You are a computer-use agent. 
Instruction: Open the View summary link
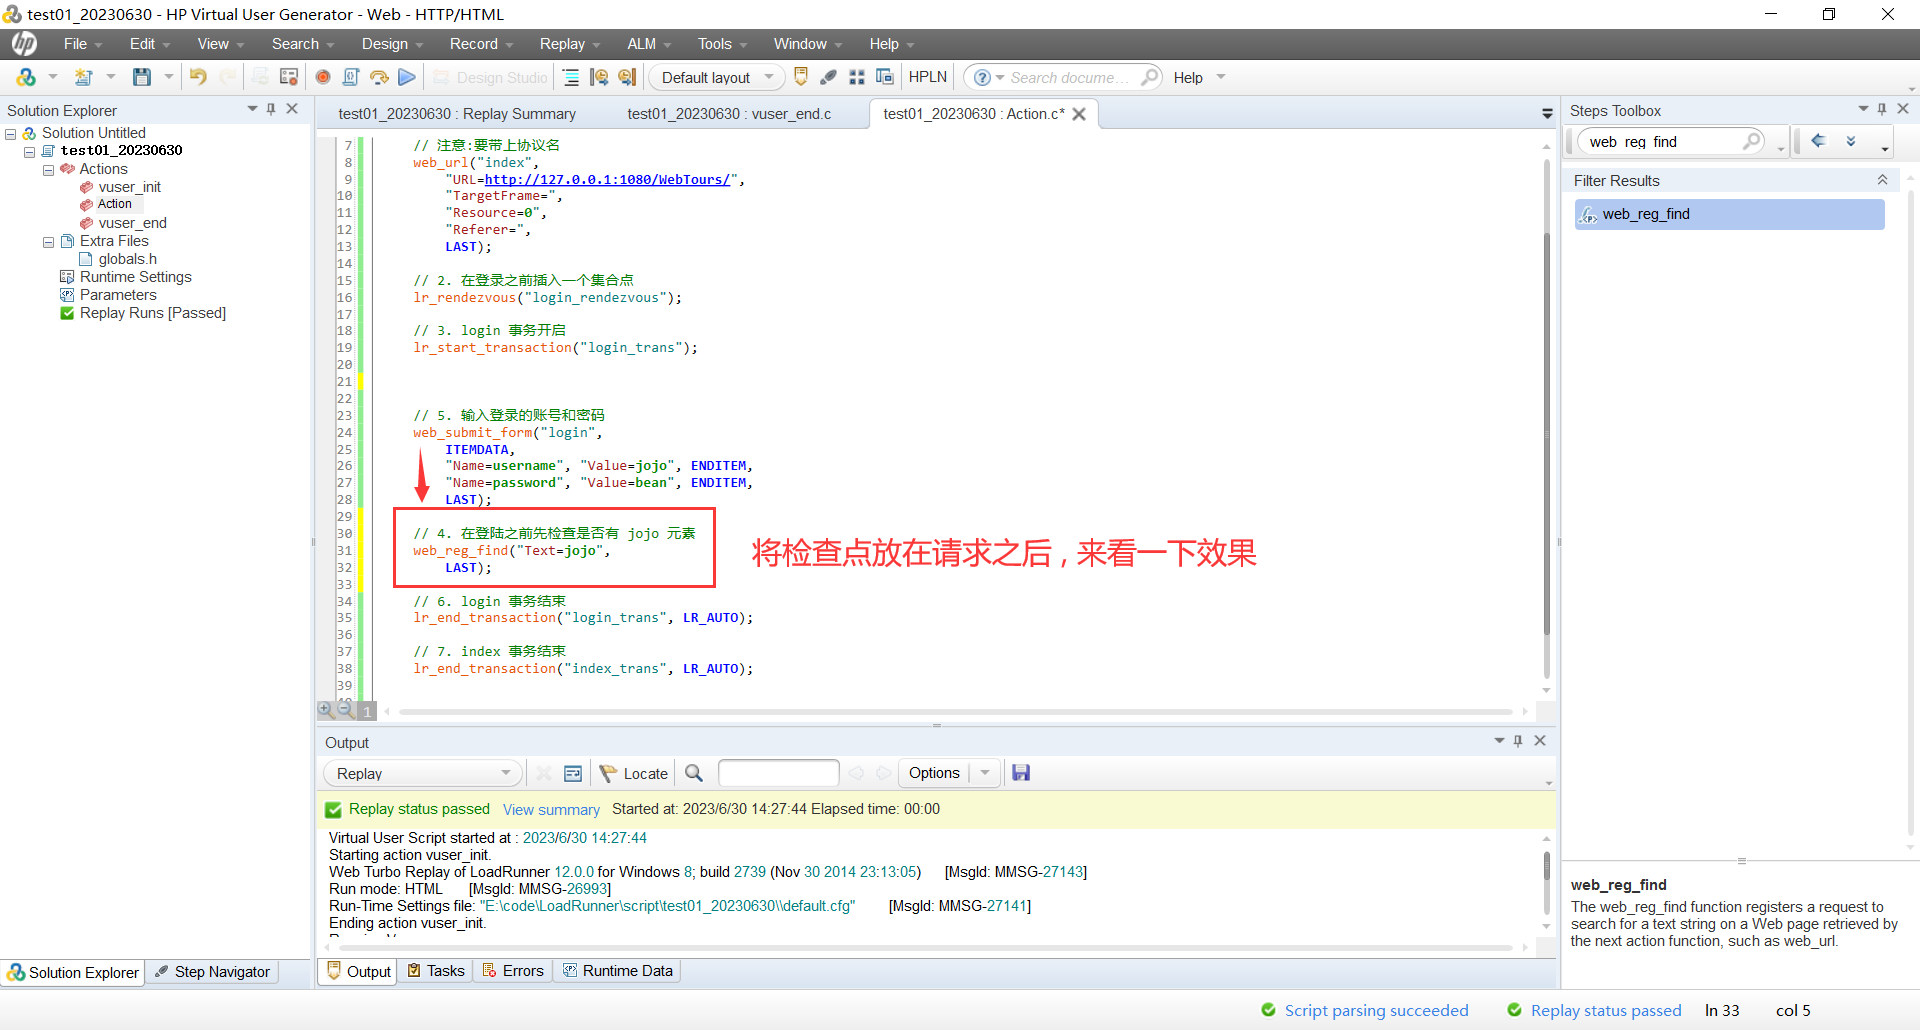pos(551,810)
